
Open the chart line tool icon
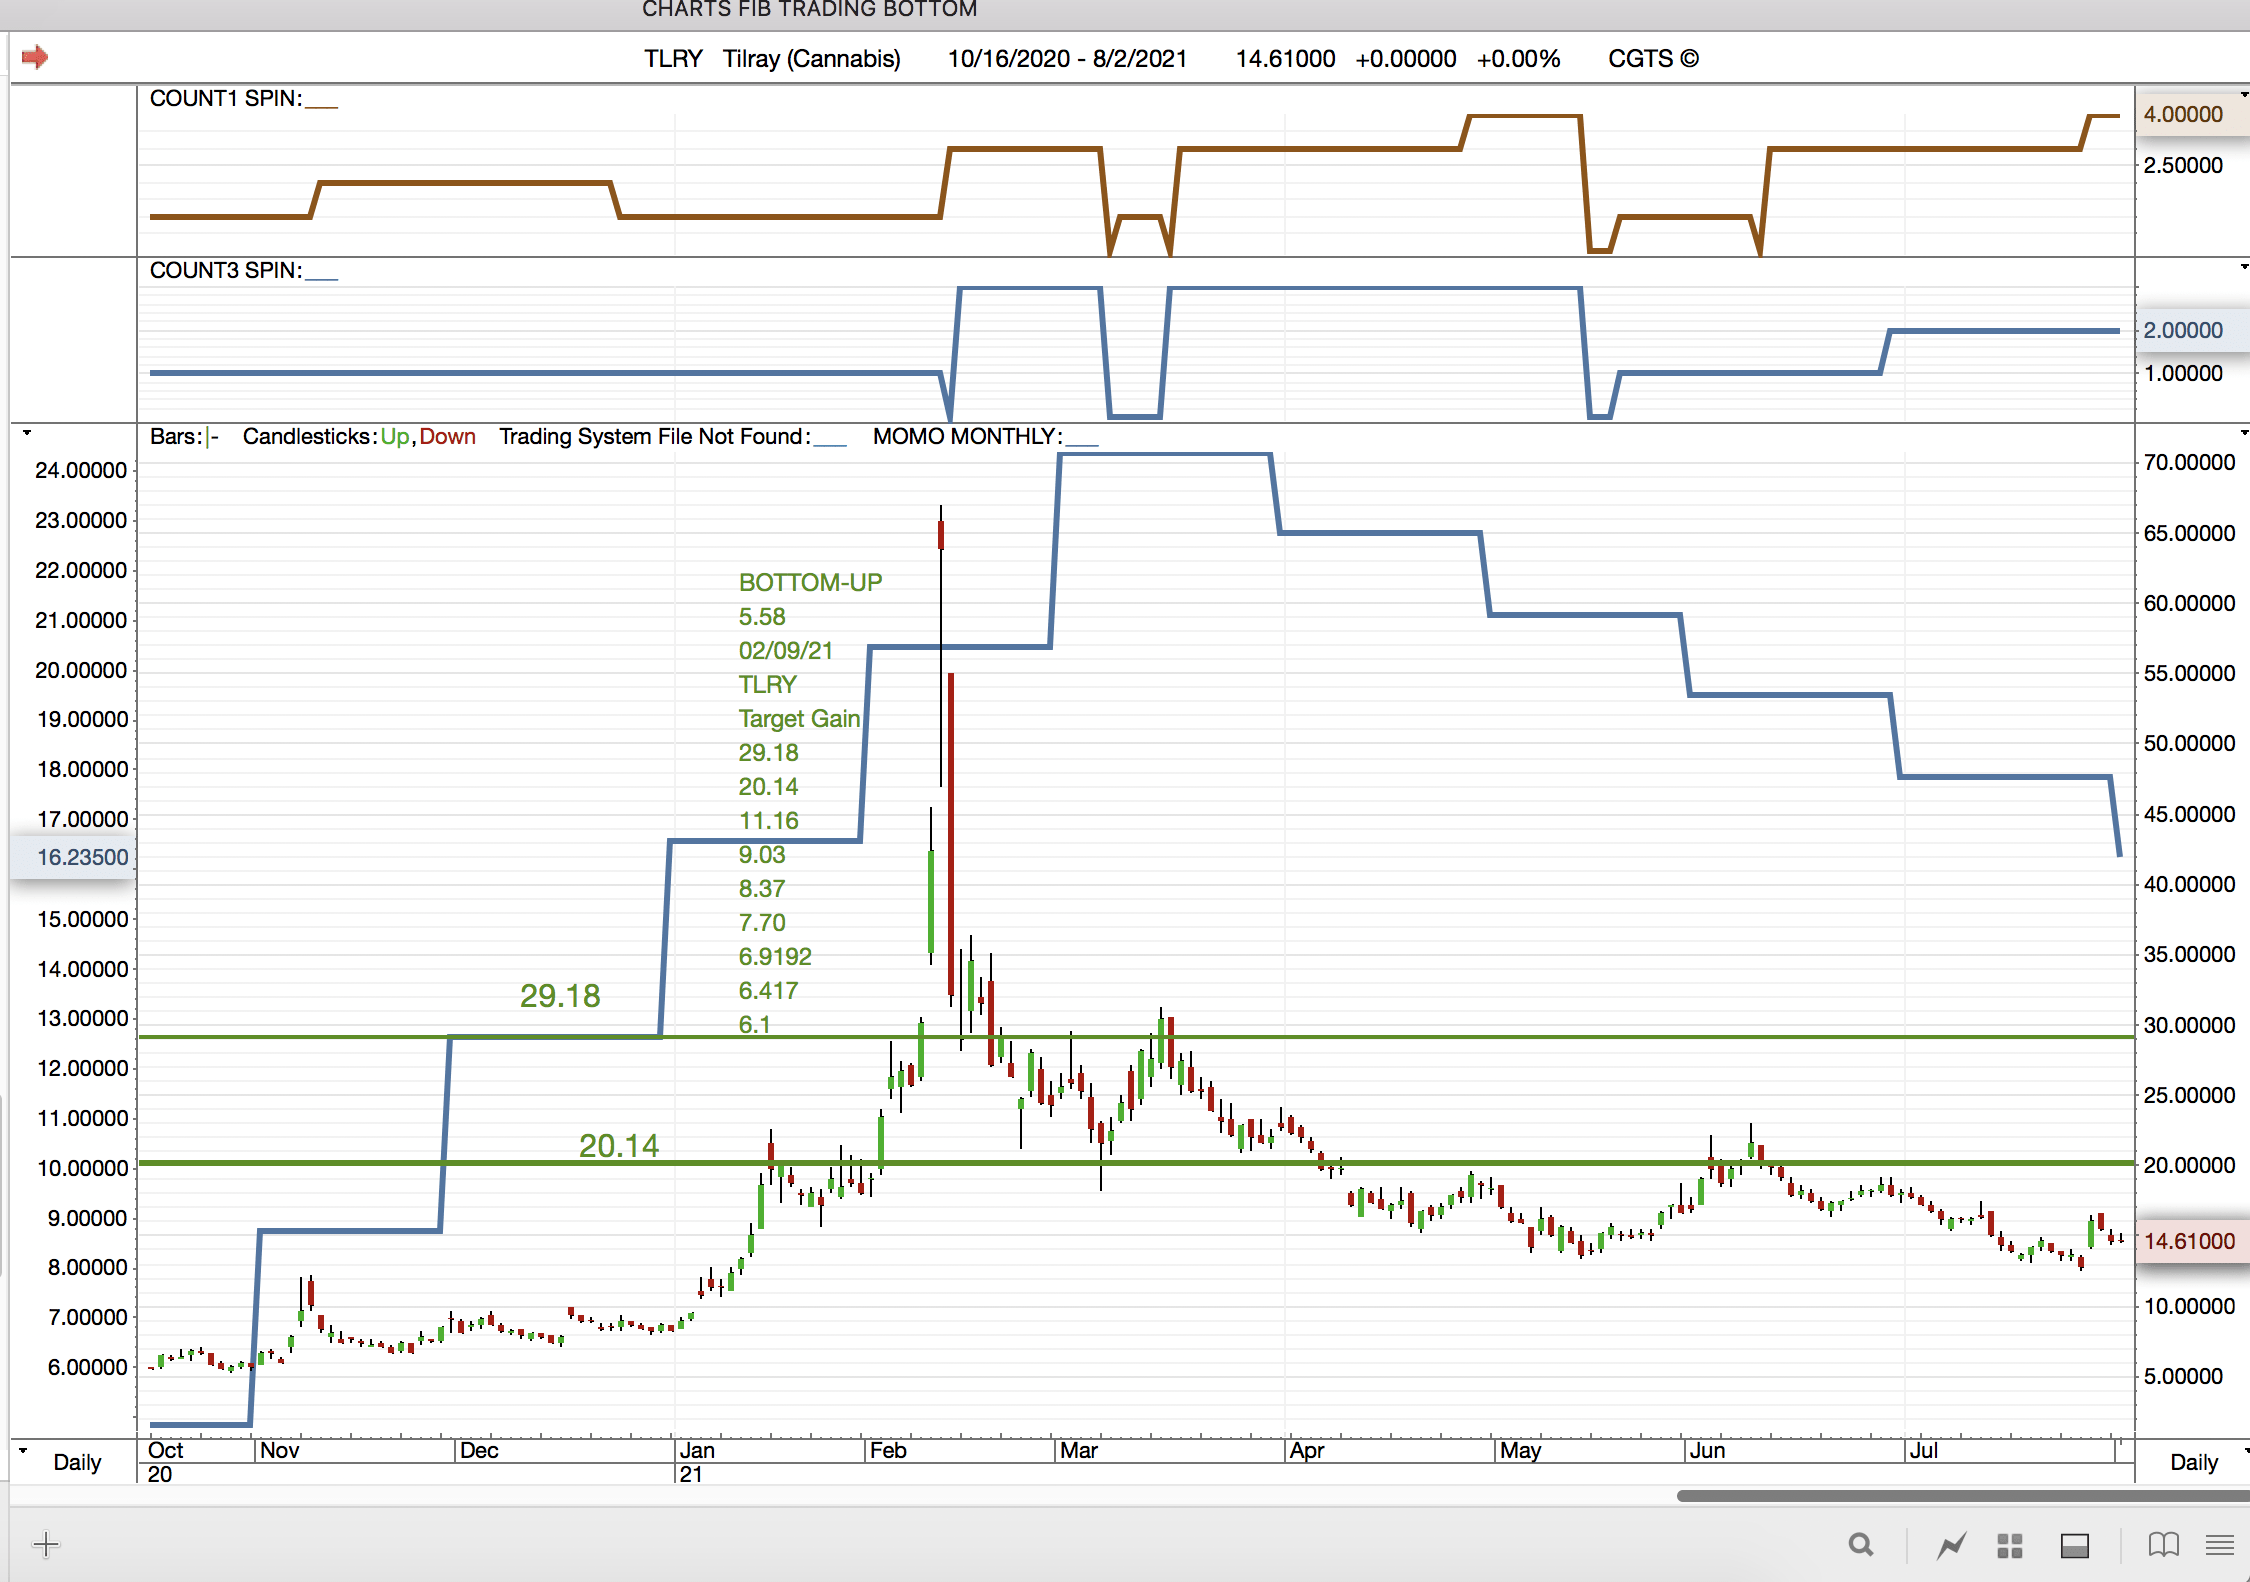[x=1951, y=1546]
